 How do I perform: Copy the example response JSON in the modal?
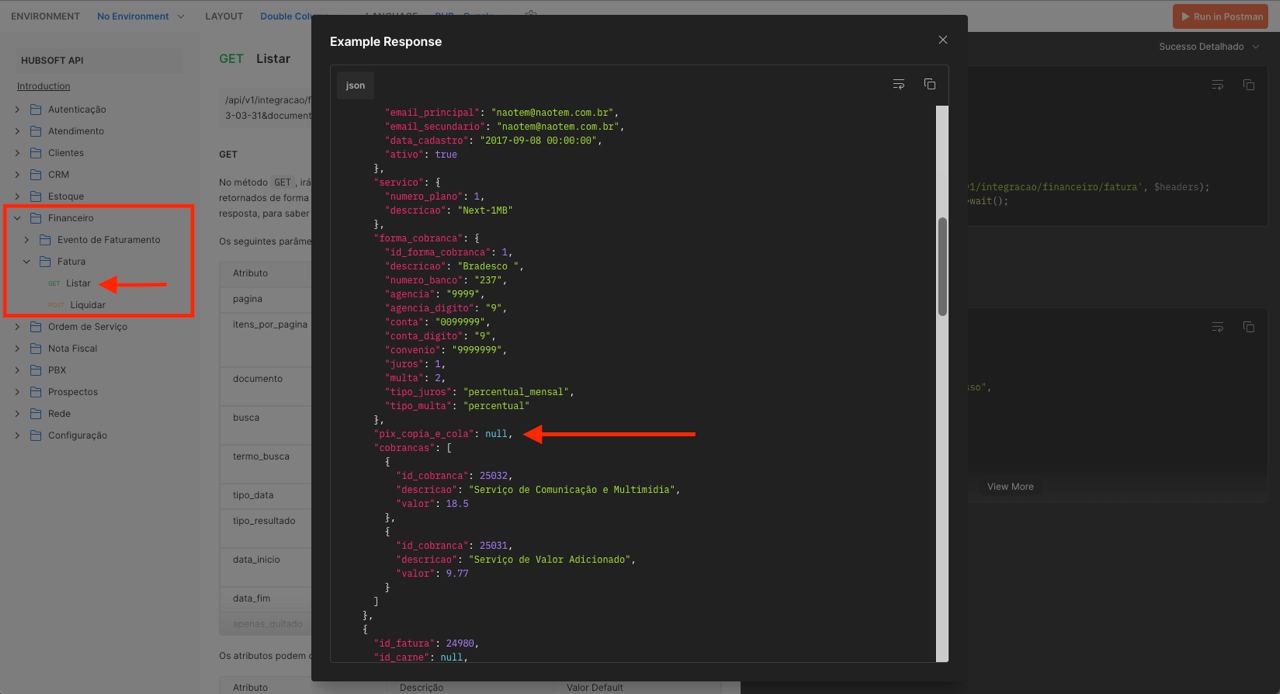929,84
